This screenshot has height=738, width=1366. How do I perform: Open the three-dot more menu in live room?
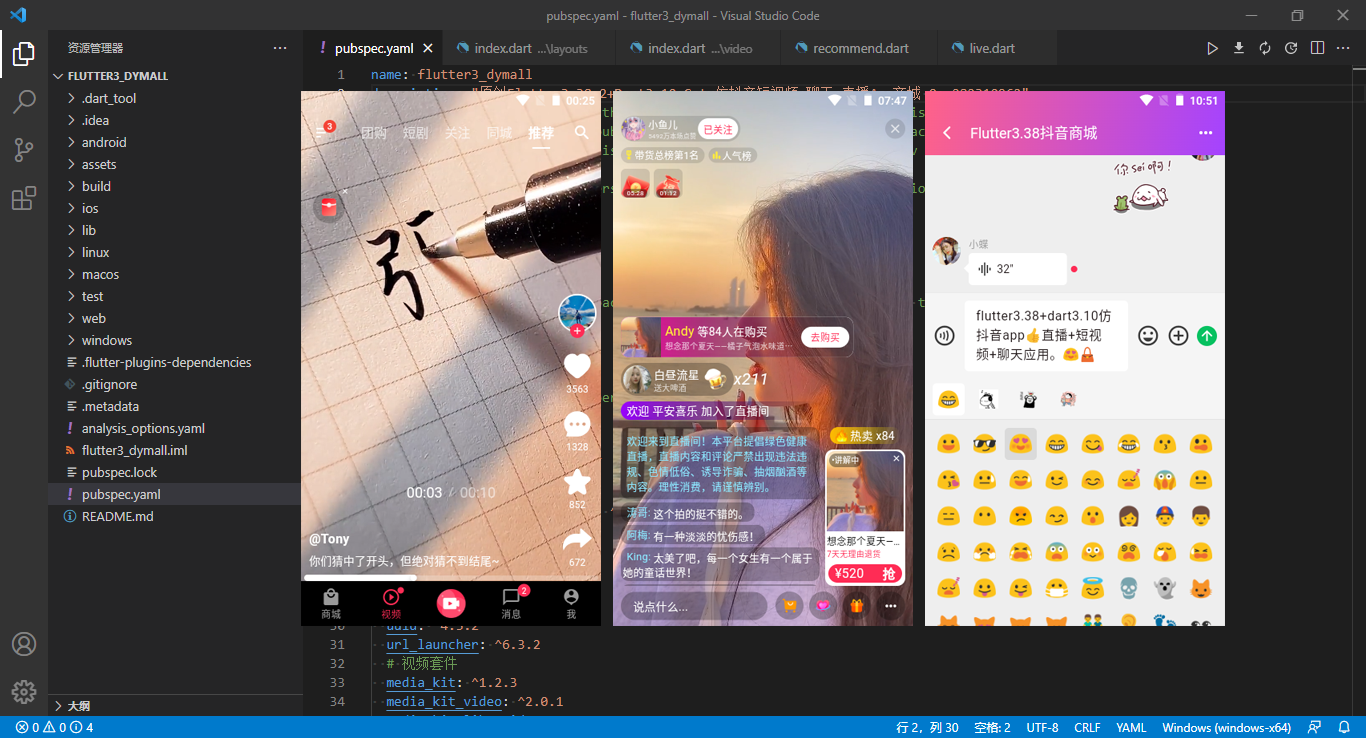click(x=891, y=605)
